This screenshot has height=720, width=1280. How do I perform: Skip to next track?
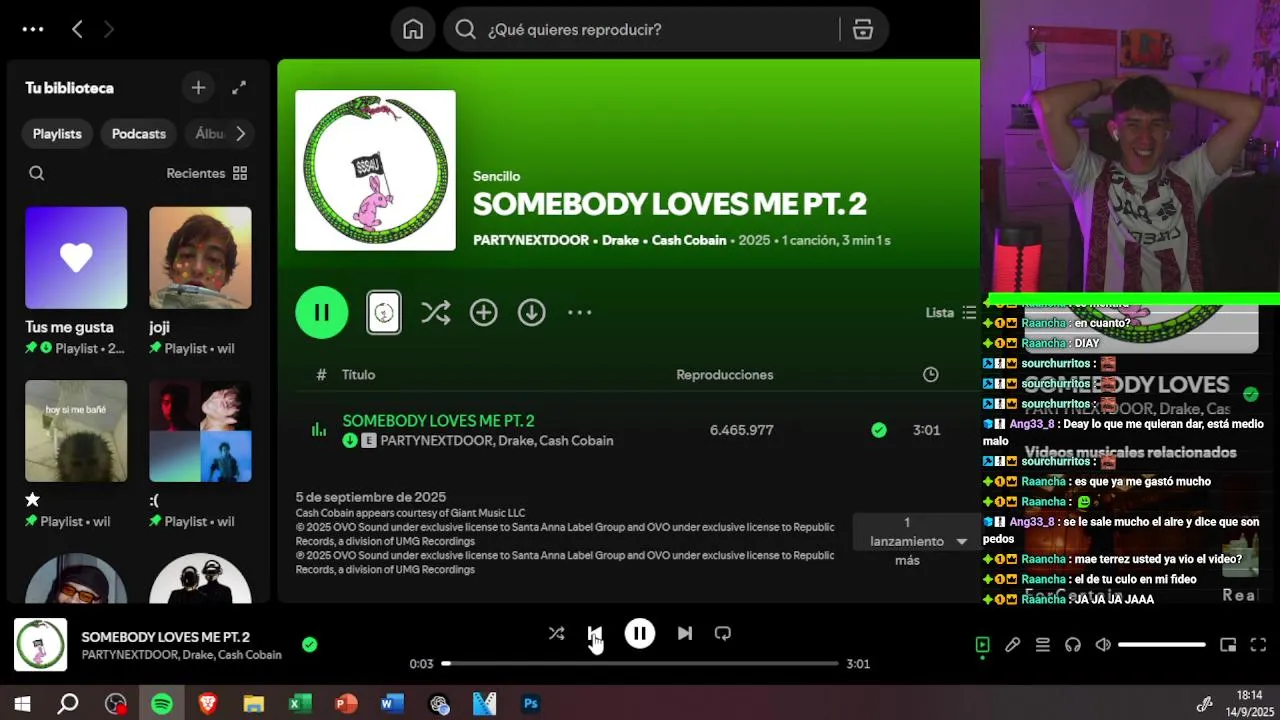click(x=685, y=633)
